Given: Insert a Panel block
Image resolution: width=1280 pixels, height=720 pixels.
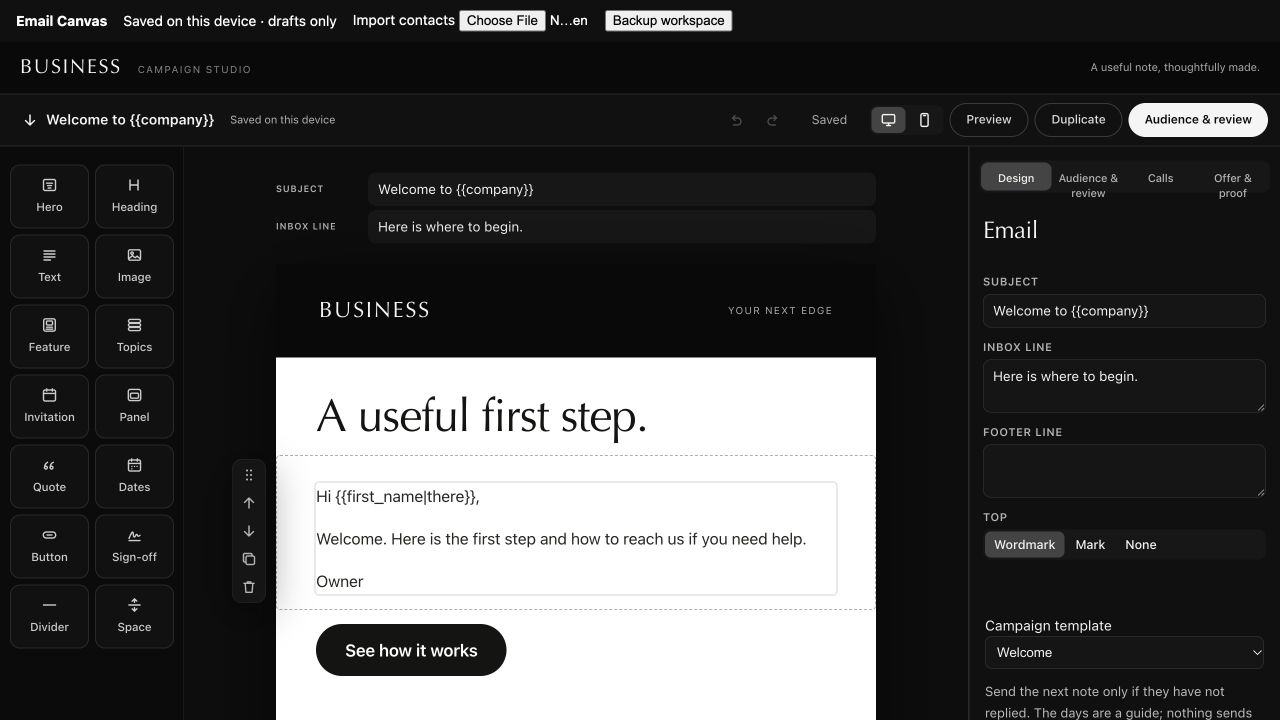Looking at the screenshot, I should click(134, 406).
